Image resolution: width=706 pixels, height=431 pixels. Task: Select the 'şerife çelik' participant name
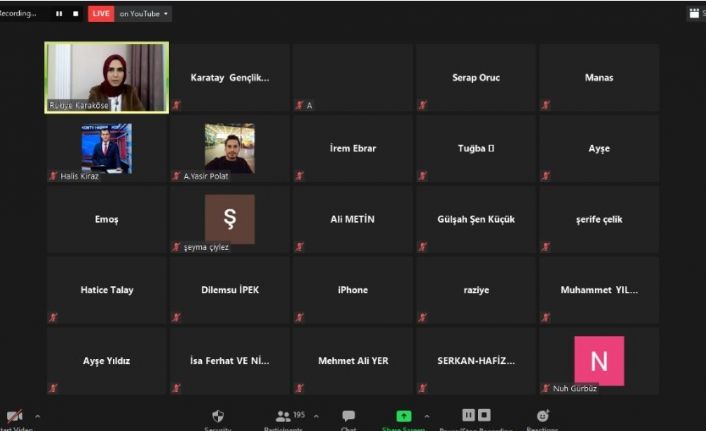[x=599, y=219]
